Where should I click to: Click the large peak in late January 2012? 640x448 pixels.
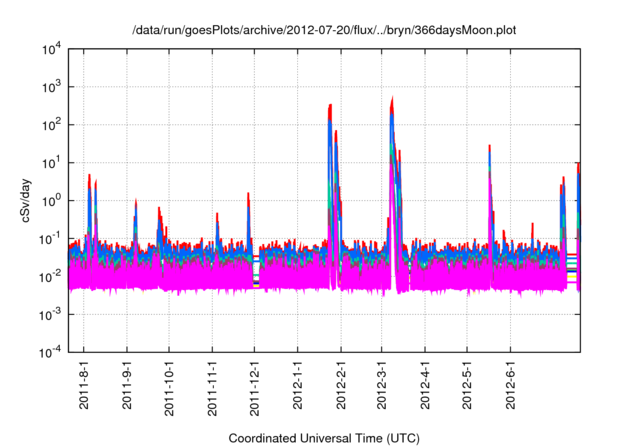[x=330, y=106]
